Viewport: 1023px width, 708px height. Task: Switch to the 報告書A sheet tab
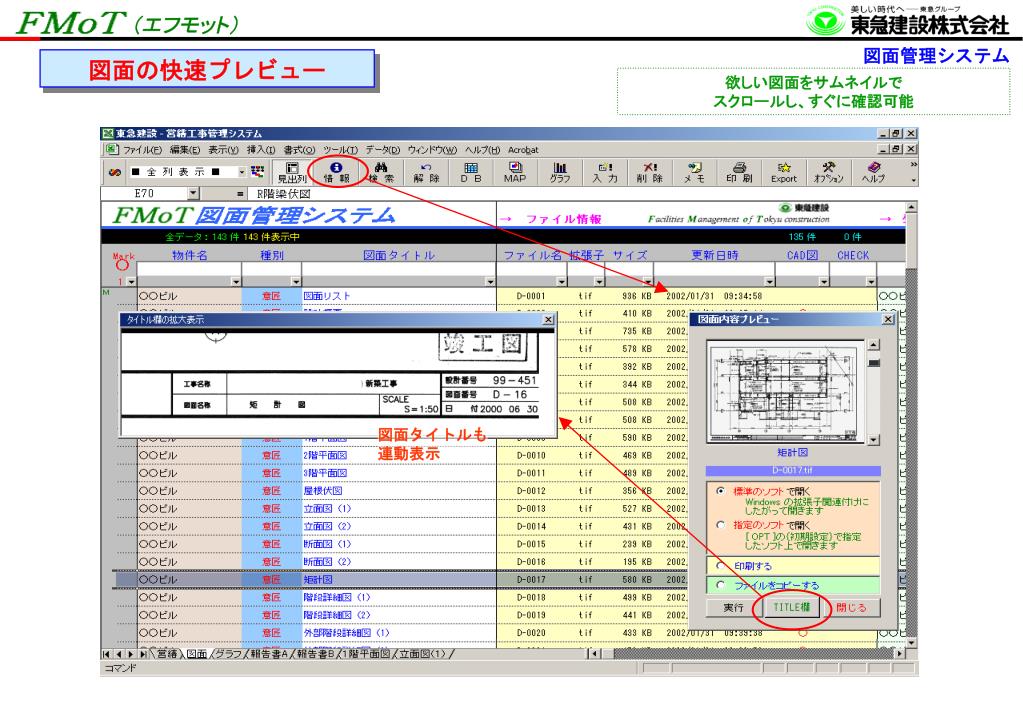click(269, 653)
